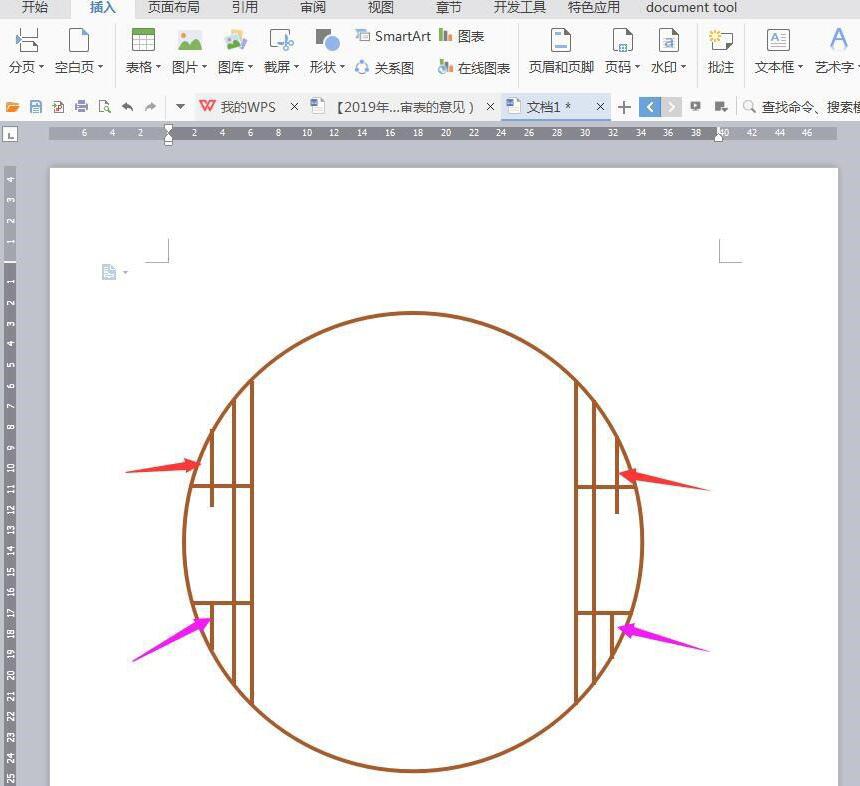Switch to the 2019年...审表的意见 document tab
Viewport: 860px width, 786px height.
pyautogui.click(x=405, y=106)
